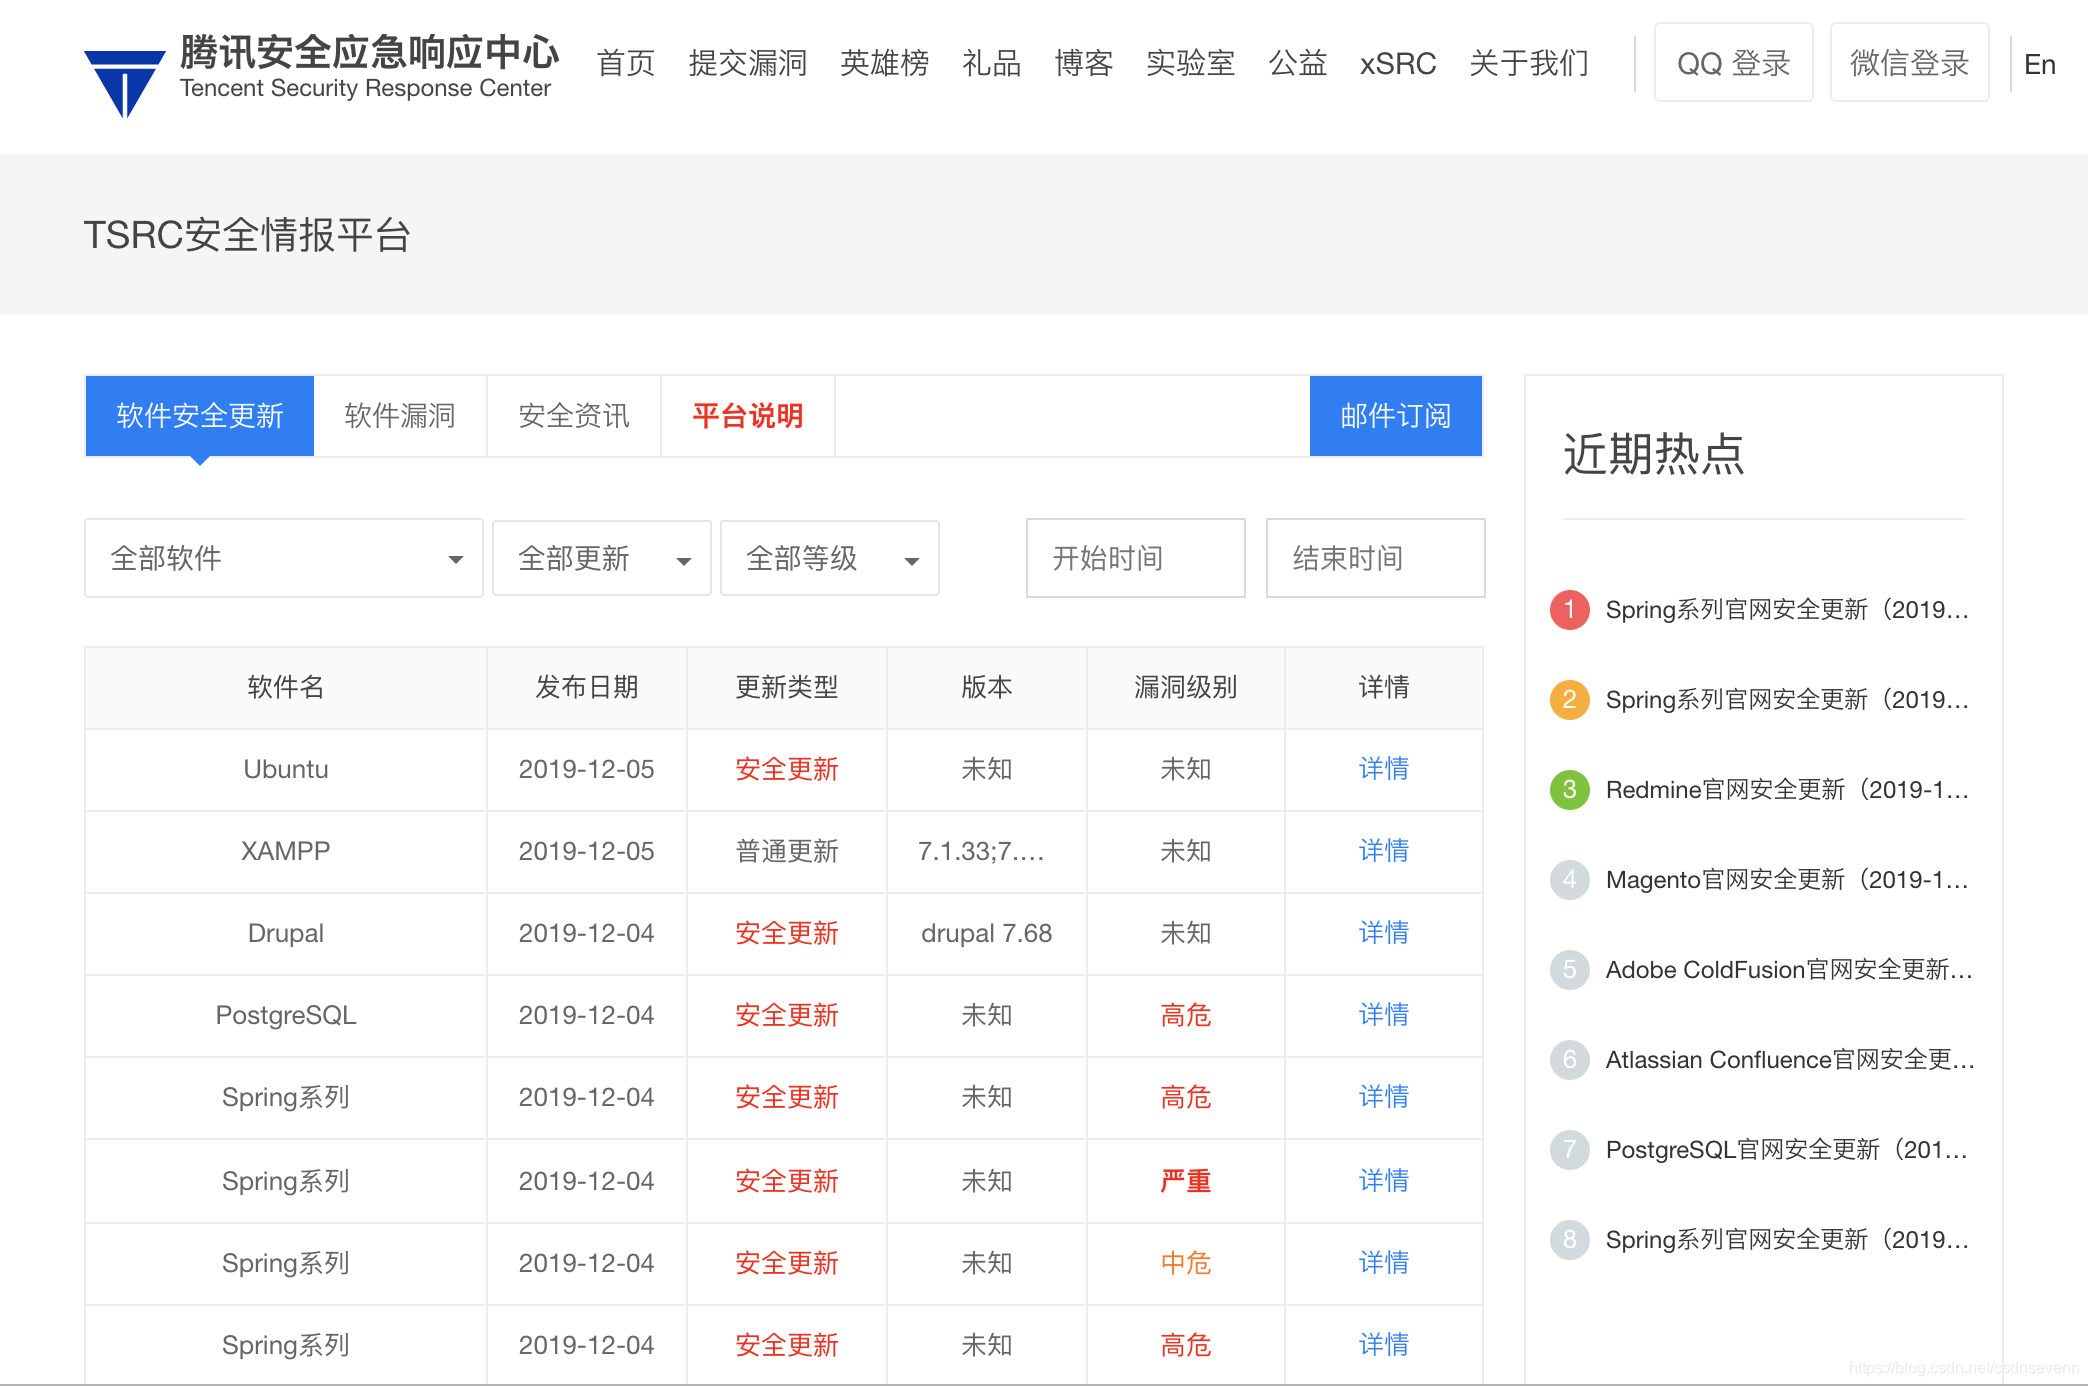Click the 开始时间 start date field
Screen dimensions: 2088x1386
coord(1135,558)
